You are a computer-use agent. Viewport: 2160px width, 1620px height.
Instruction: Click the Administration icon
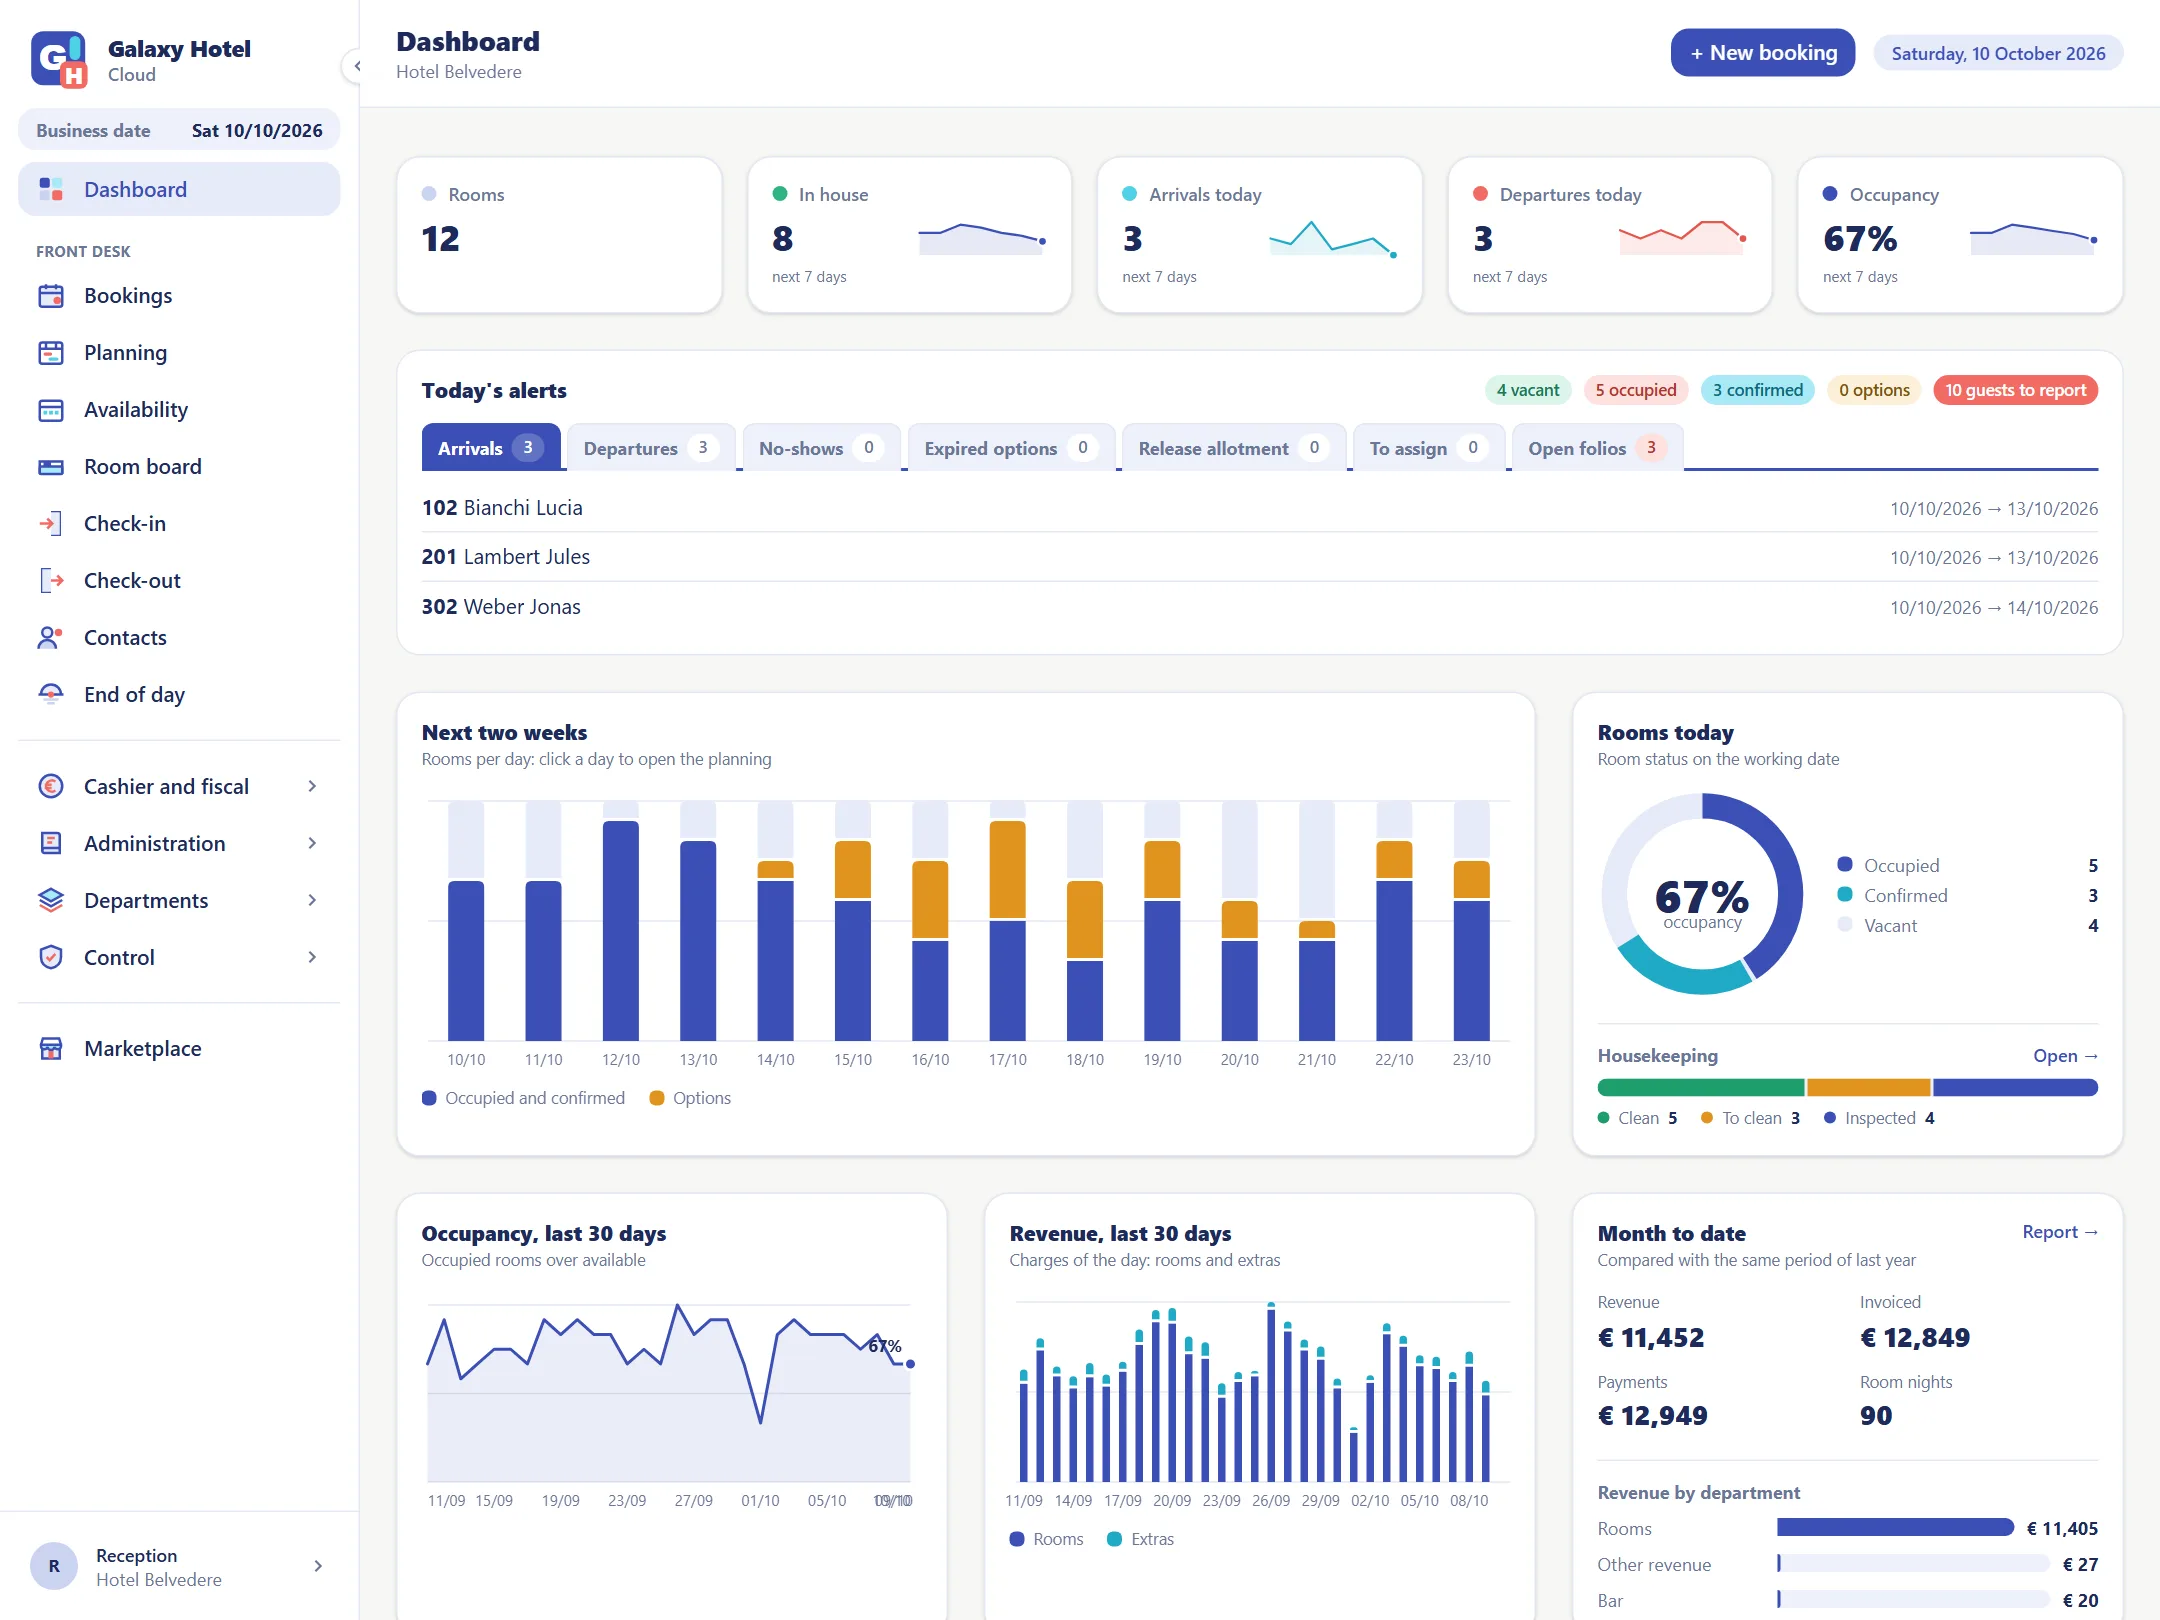click(51, 844)
